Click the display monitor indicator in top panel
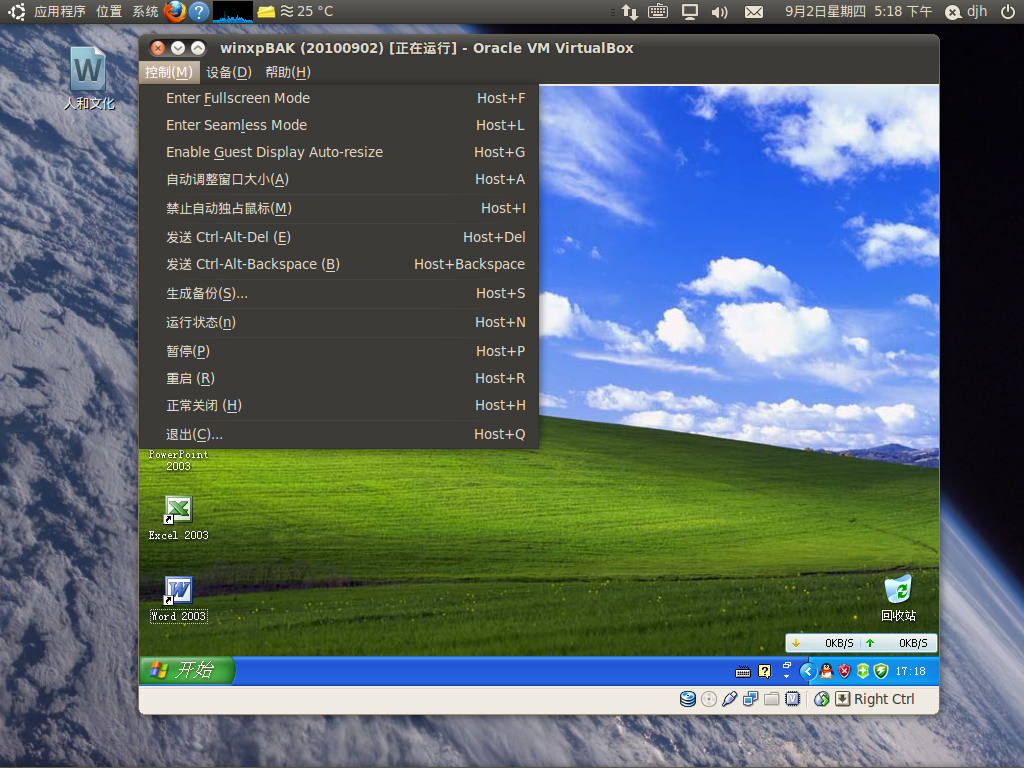The width and height of the screenshot is (1024, 768). point(690,12)
